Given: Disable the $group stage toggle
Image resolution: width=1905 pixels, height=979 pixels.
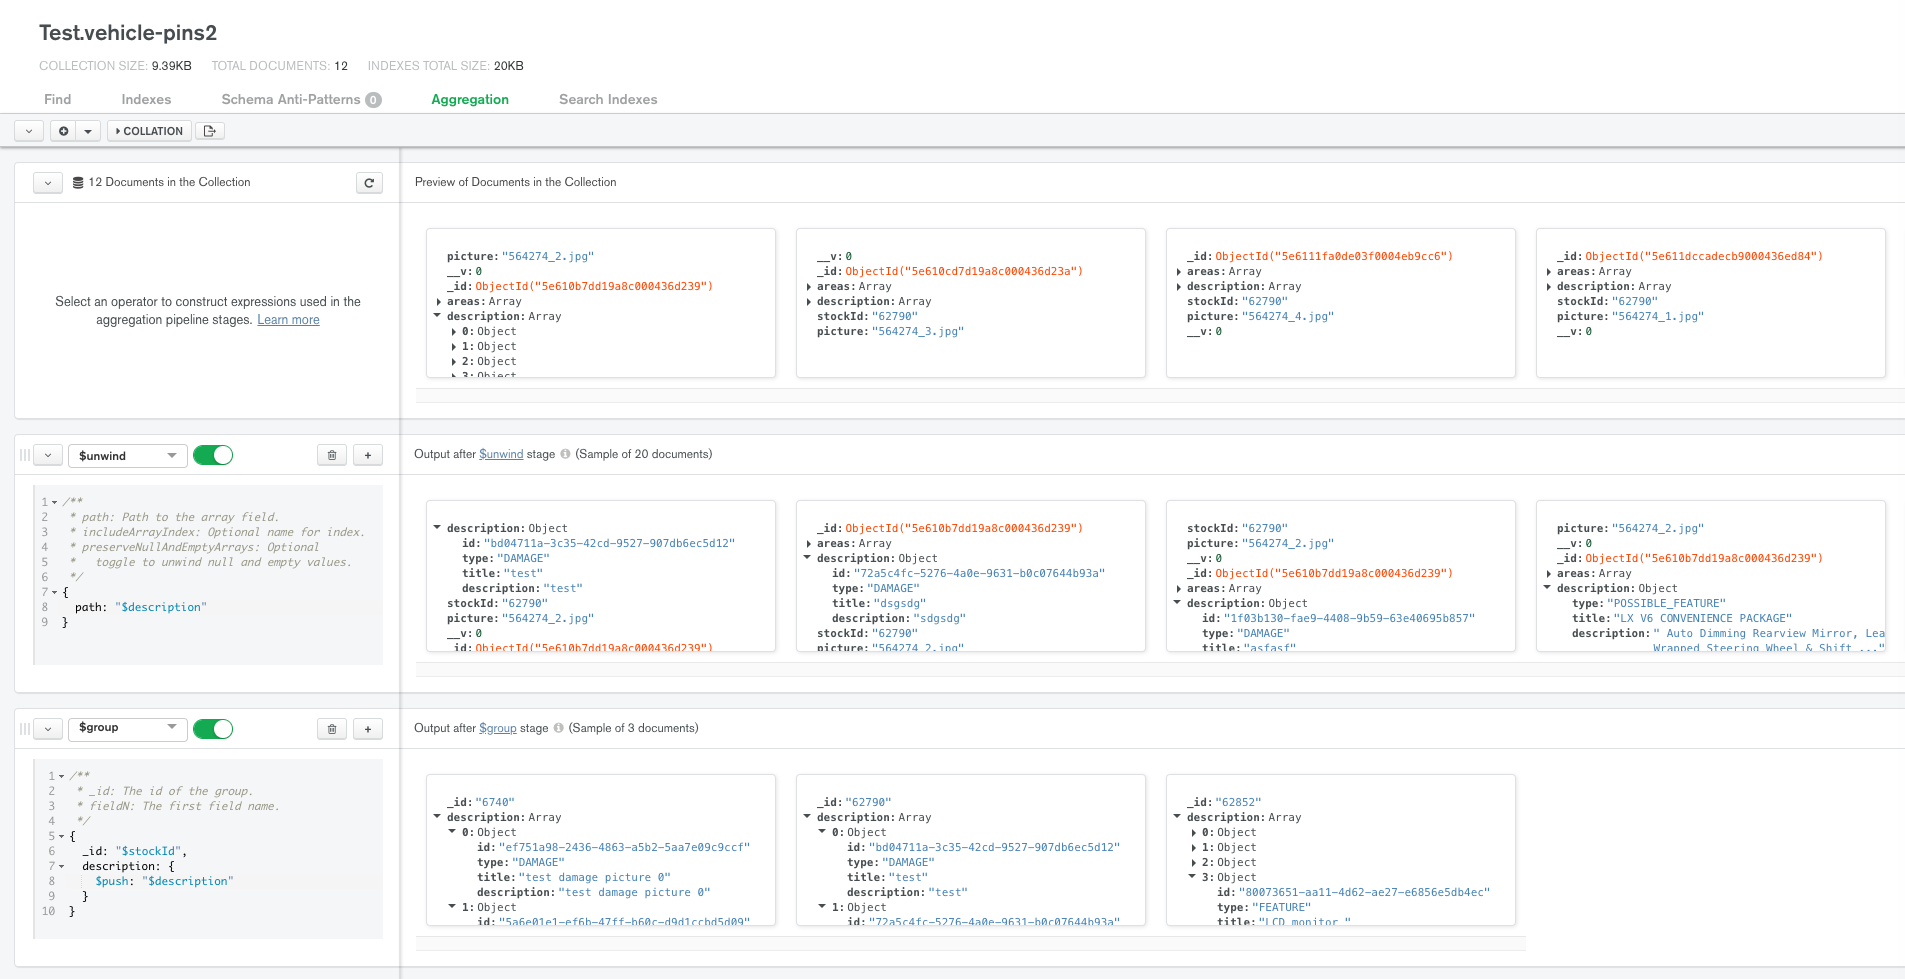Looking at the screenshot, I should (213, 729).
